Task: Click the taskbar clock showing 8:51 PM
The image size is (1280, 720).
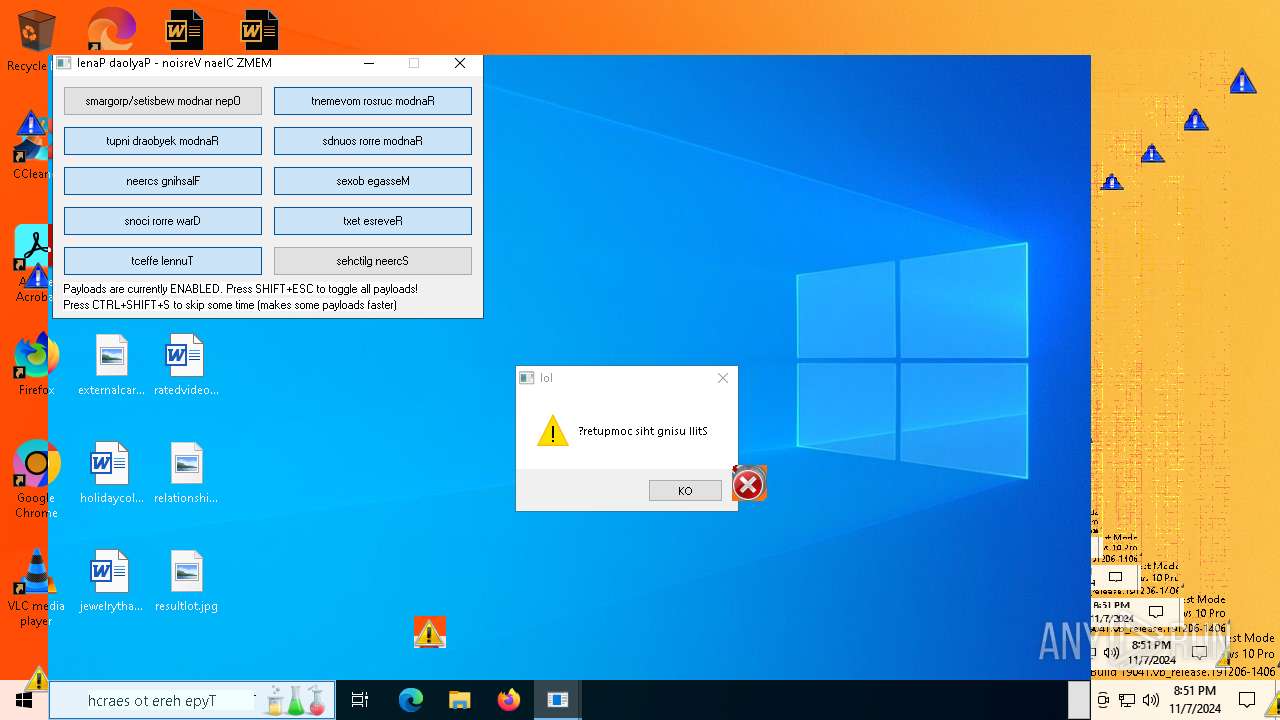Action: tap(1195, 700)
